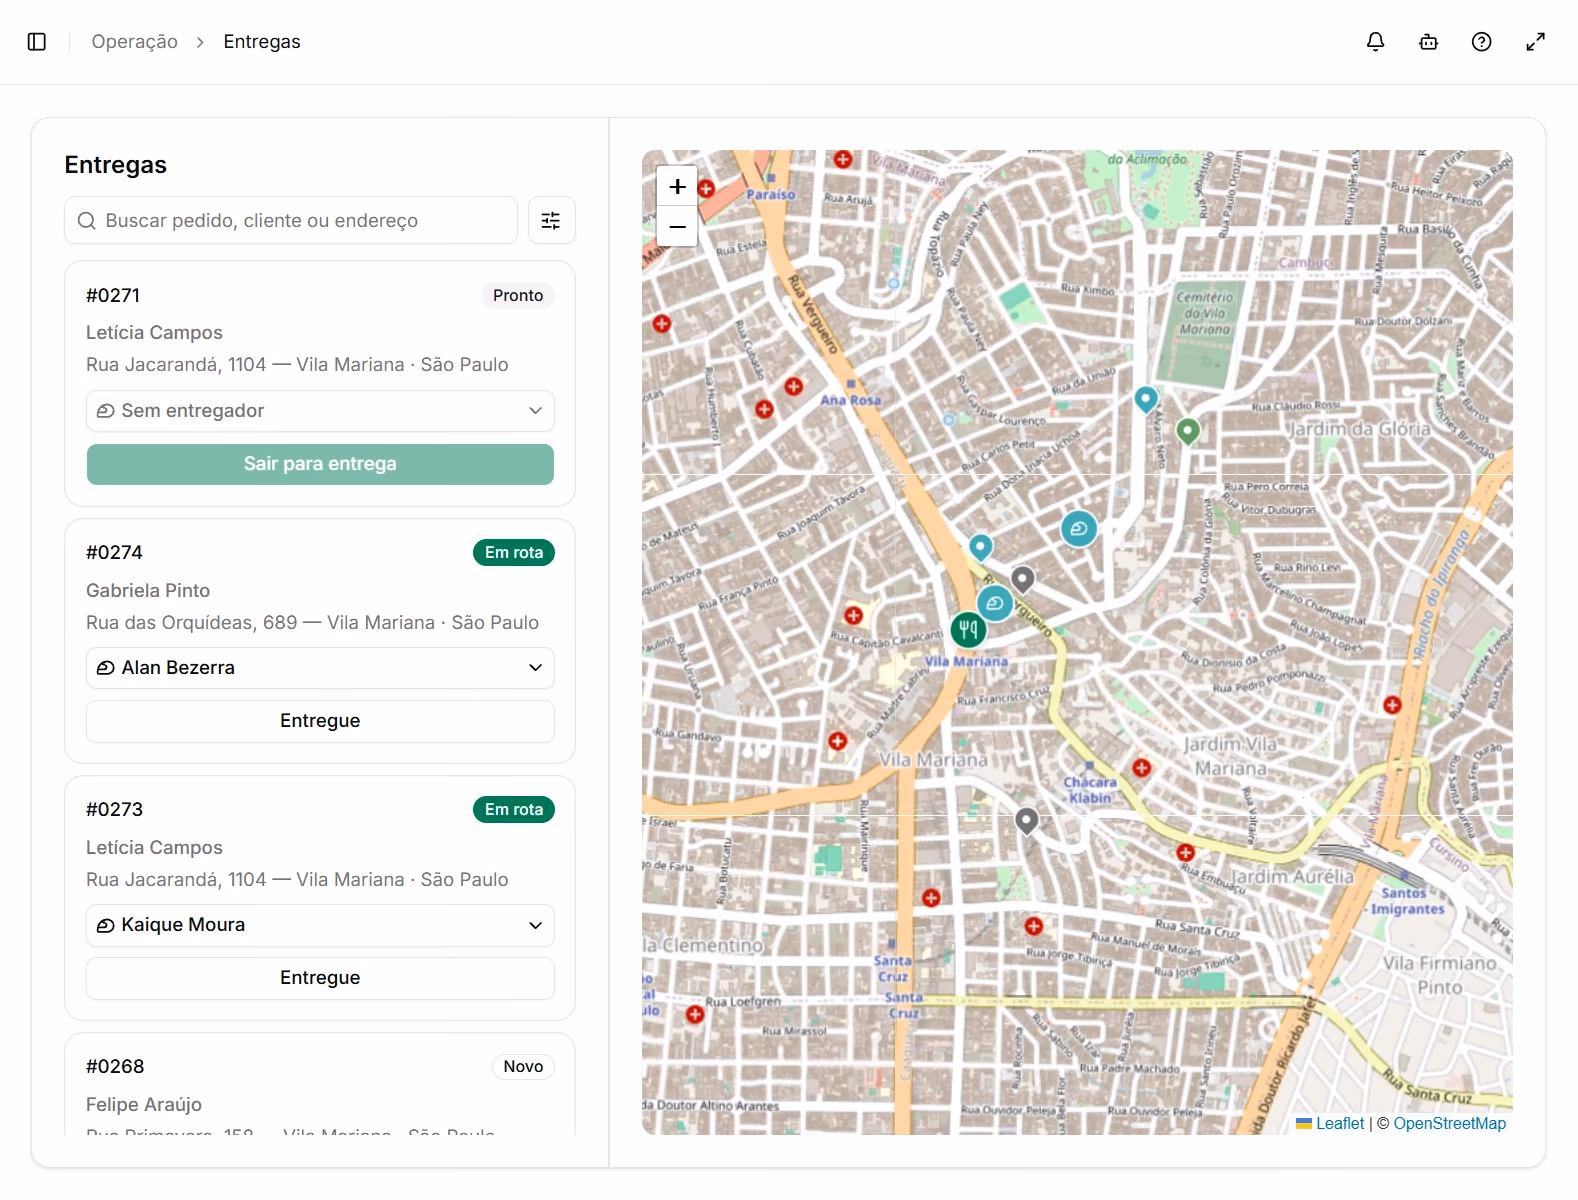The height and width of the screenshot is (1200, 1578).
Task: Select the gray pin near Chácara Klabin
Action: tap(1027, 821)
